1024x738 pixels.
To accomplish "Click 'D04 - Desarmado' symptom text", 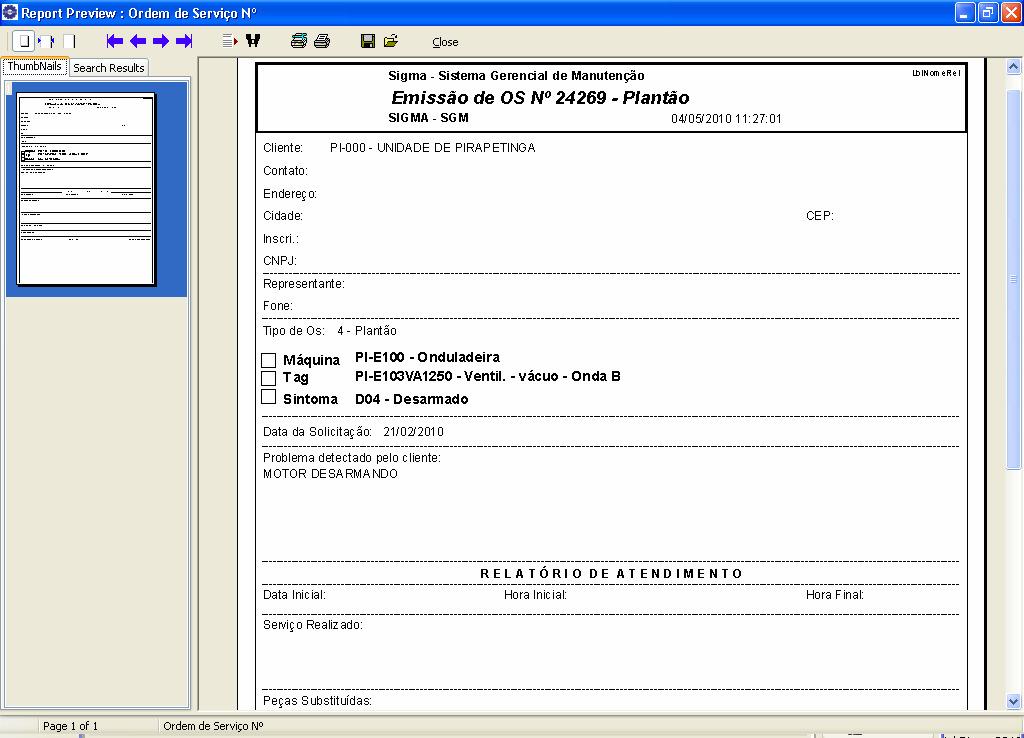I will (x=411, y=399).
